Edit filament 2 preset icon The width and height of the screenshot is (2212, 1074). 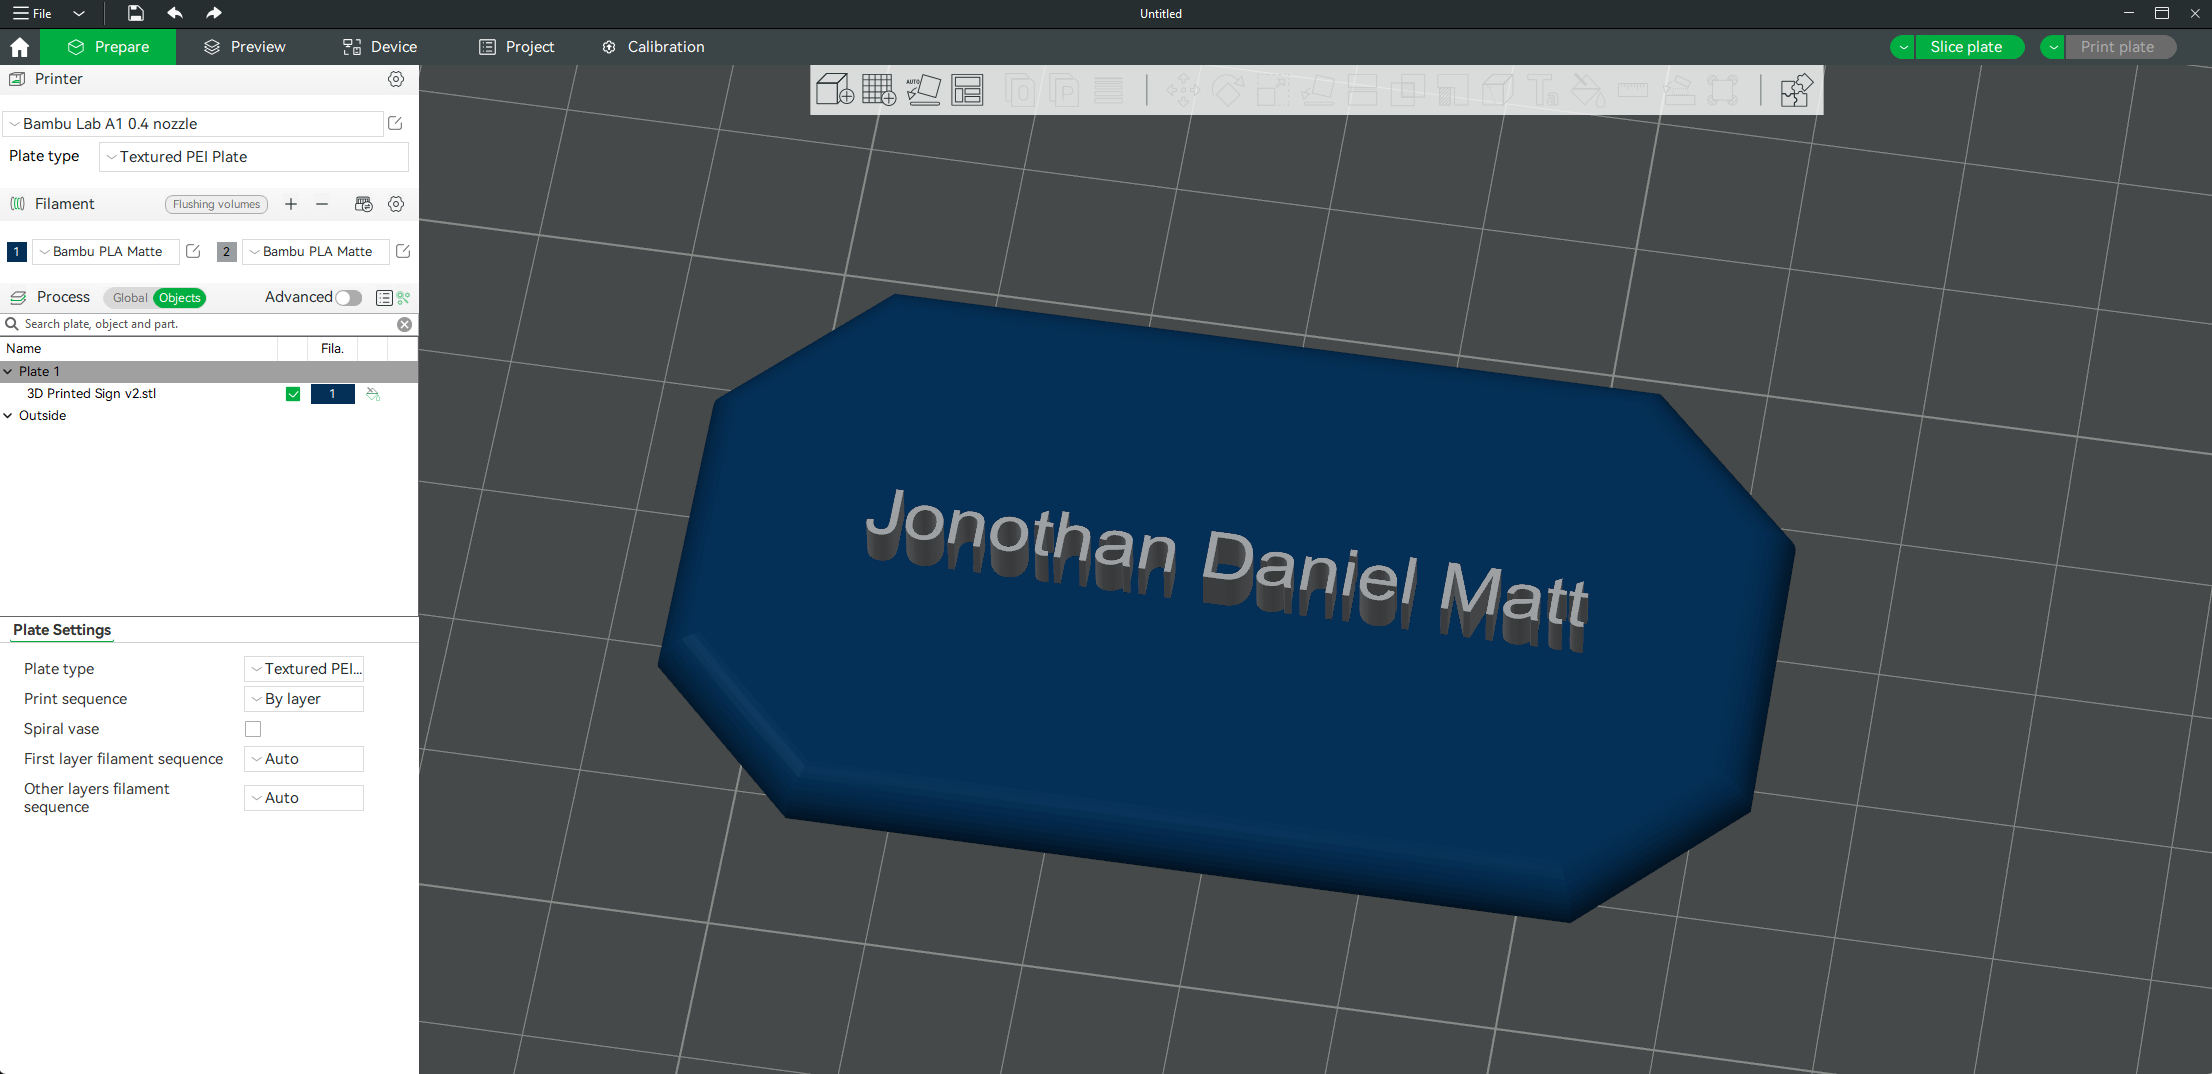tap(403, 251)
